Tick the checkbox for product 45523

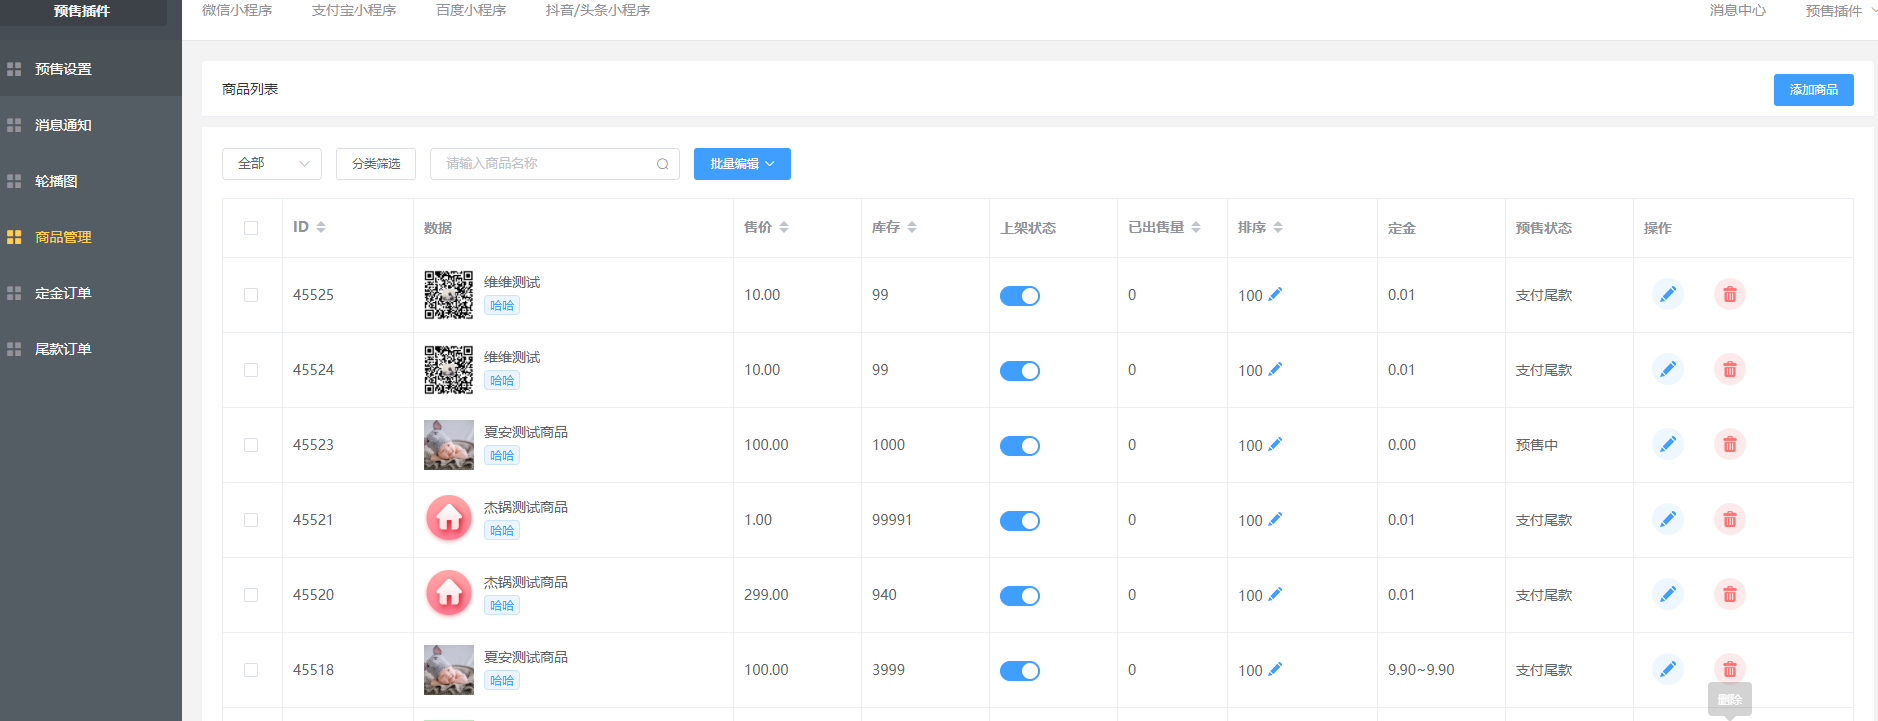pos(251,445)
